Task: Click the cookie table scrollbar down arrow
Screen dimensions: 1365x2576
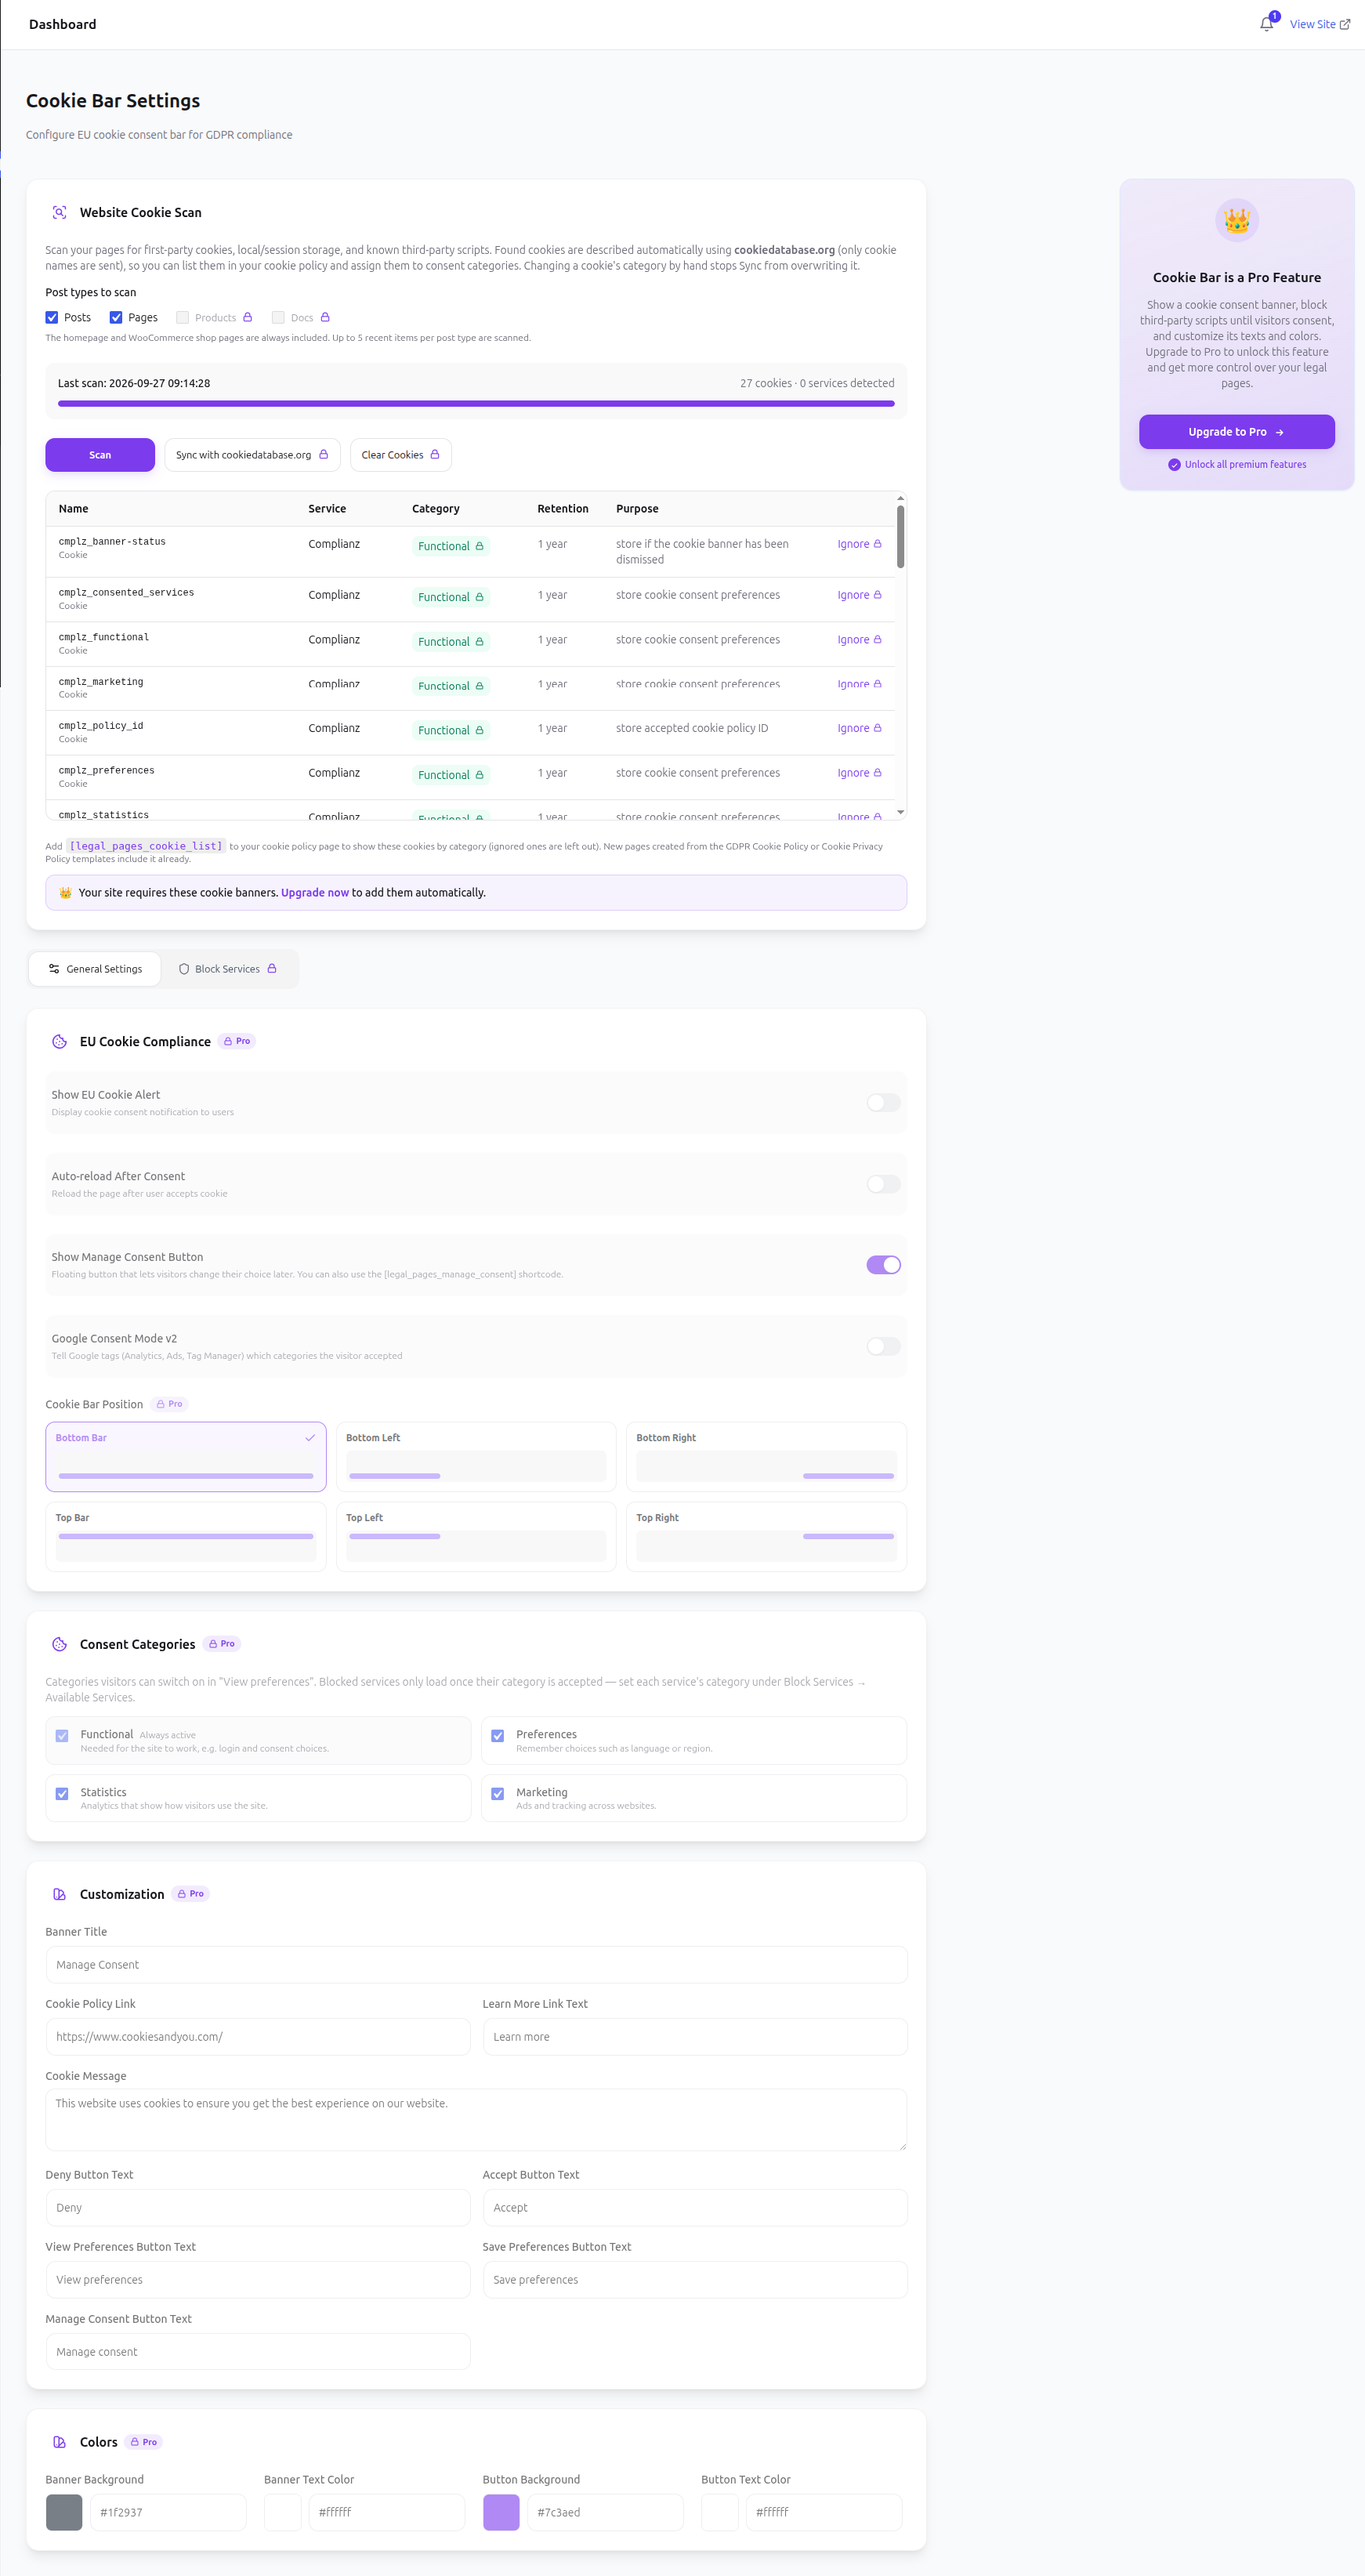Action: (x=900, y=812)
